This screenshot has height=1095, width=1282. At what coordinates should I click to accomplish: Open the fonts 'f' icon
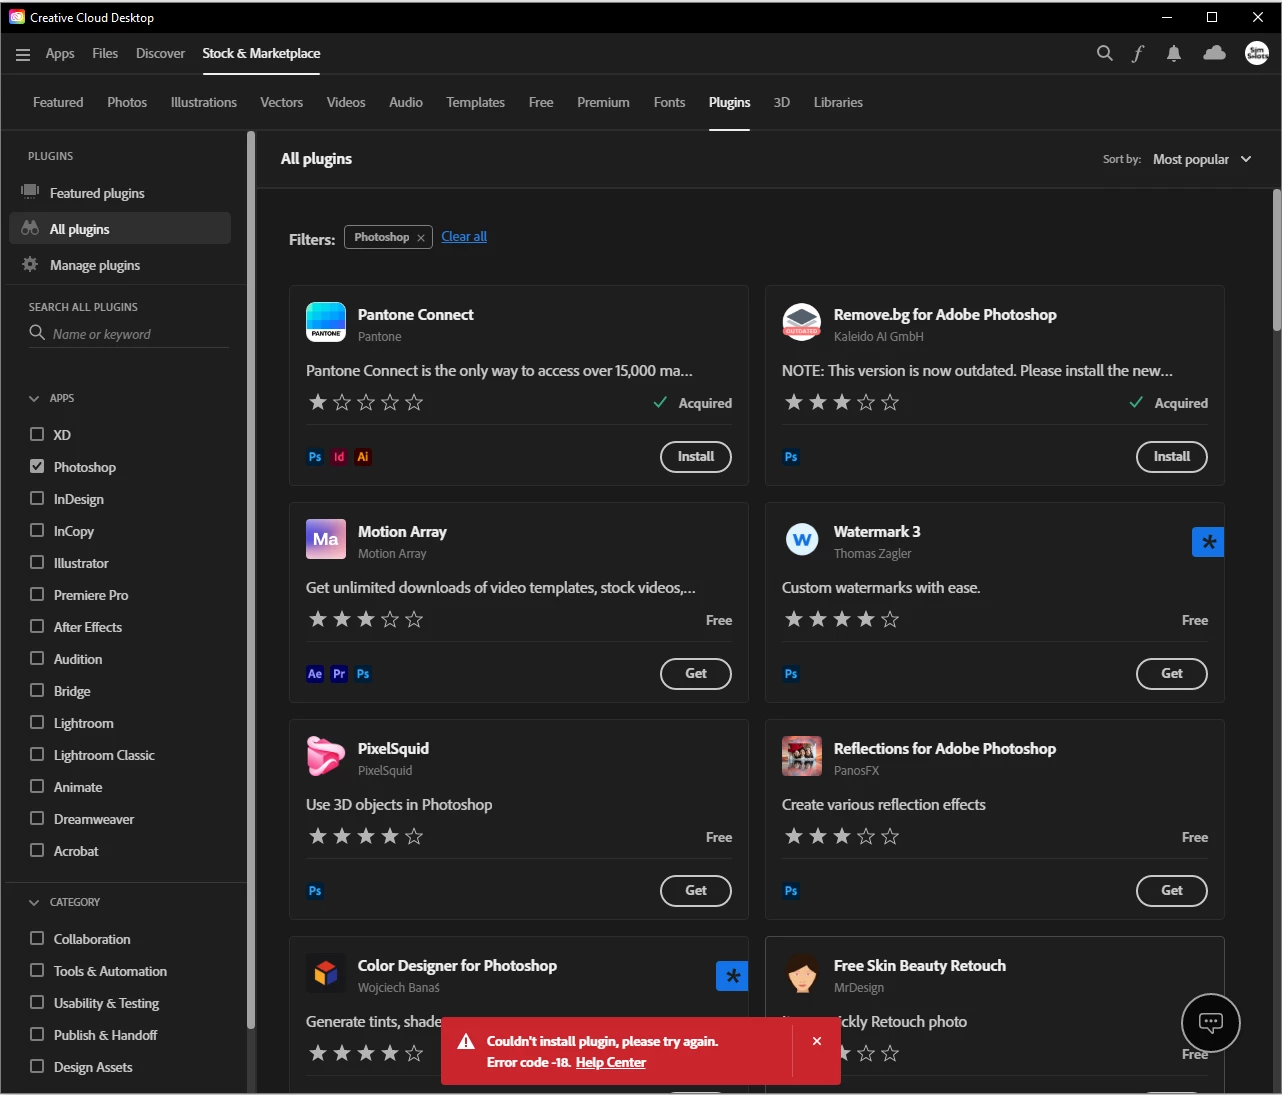pos(1138,54)
